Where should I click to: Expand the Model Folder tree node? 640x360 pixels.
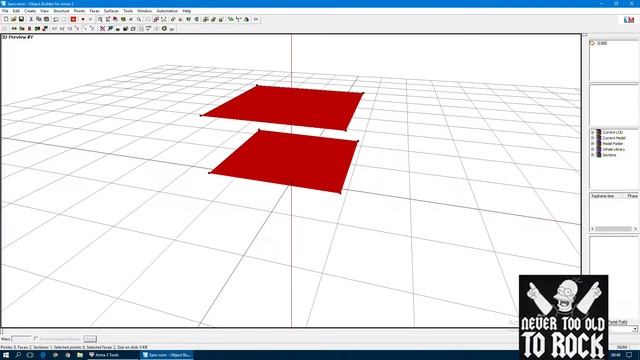pyautogui.click(x=593, y=144)
